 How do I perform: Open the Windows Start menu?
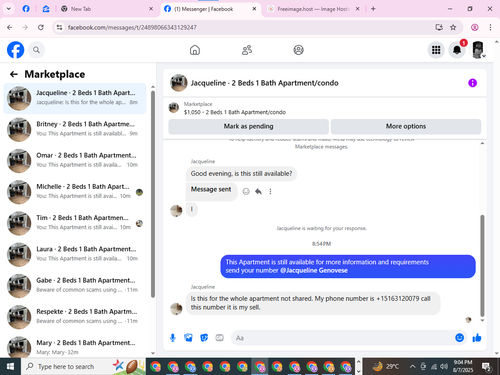point(10,367)
